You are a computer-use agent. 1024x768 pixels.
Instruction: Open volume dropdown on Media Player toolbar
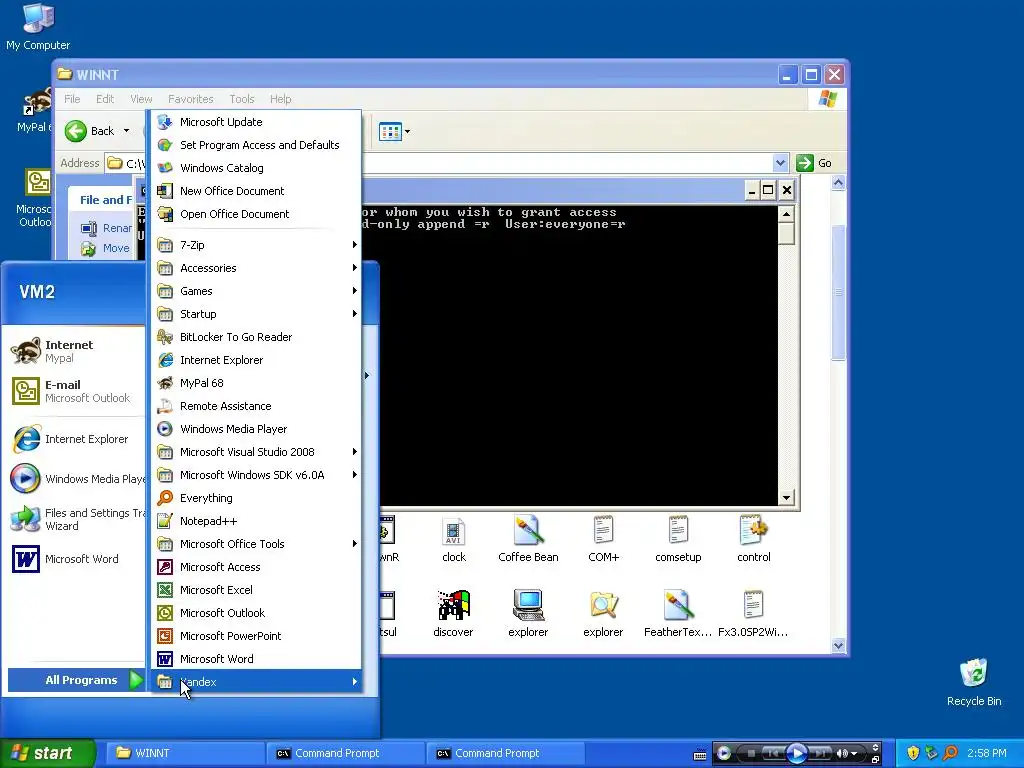pos(854,754)
